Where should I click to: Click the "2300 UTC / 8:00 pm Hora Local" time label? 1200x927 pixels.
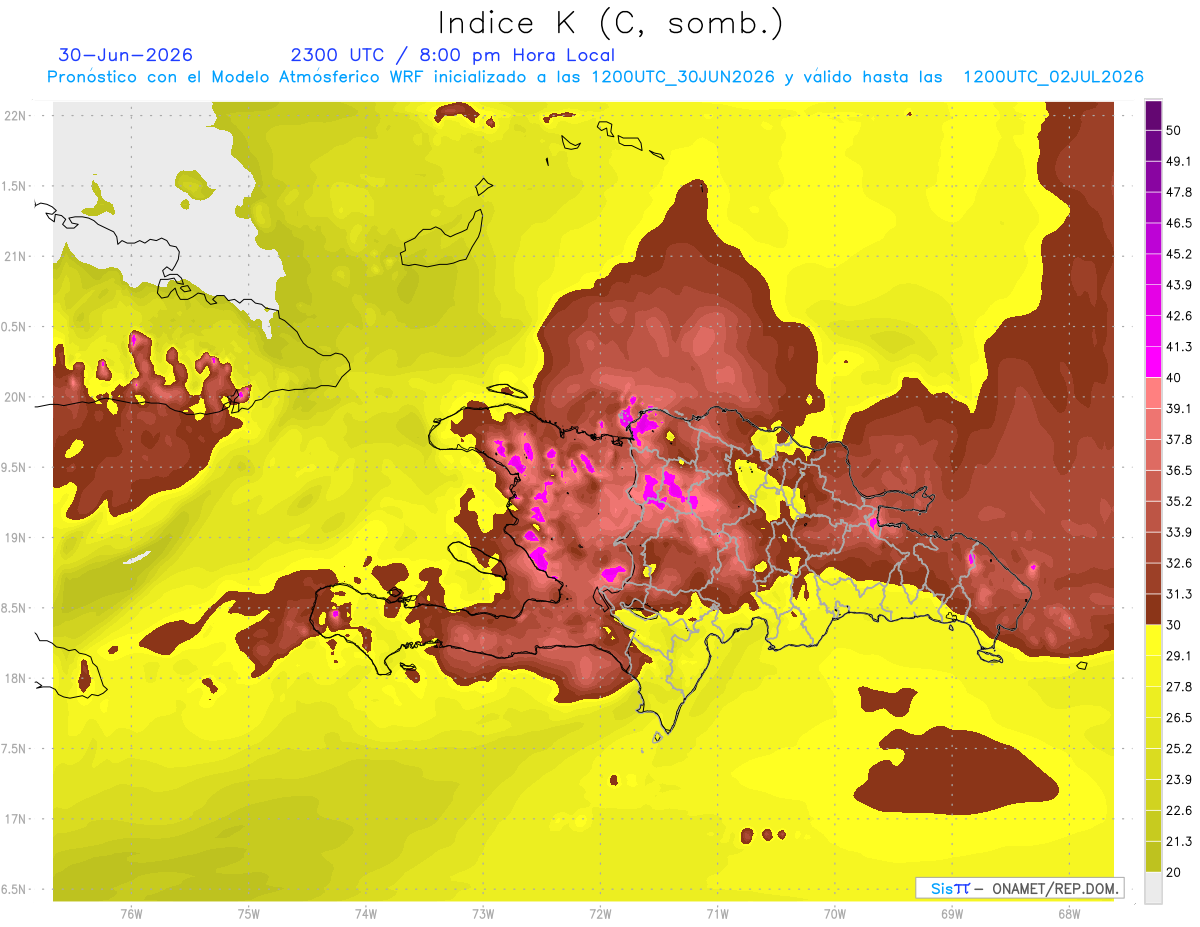click(x=452, y=55)
